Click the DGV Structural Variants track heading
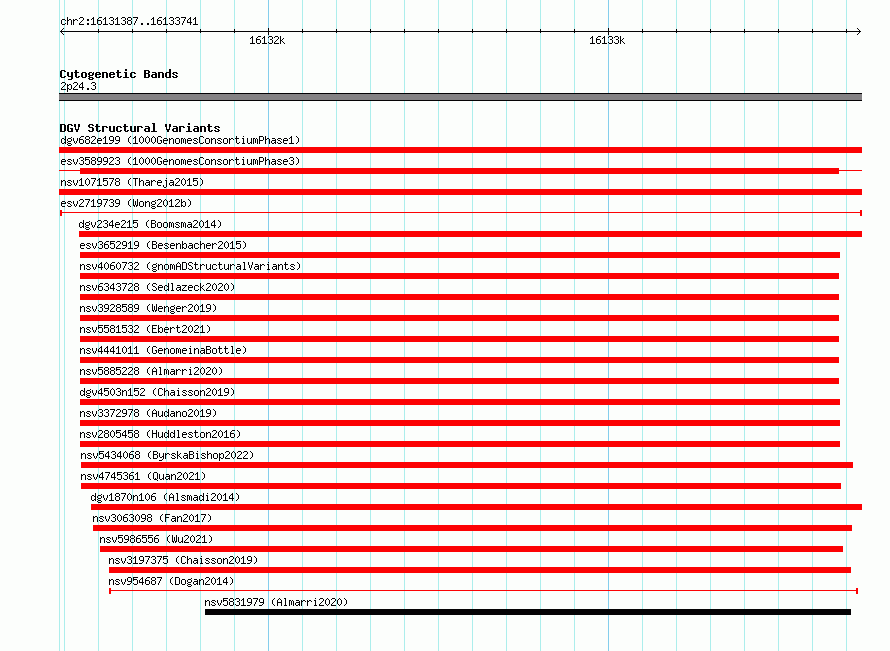Screen dimensions: 890x651 coord(140,128)
